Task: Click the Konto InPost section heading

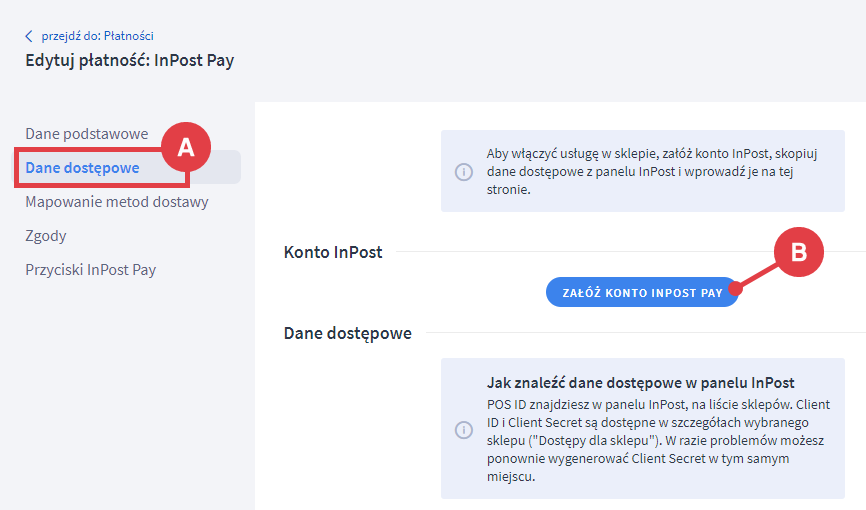Action: click(333, 252)
